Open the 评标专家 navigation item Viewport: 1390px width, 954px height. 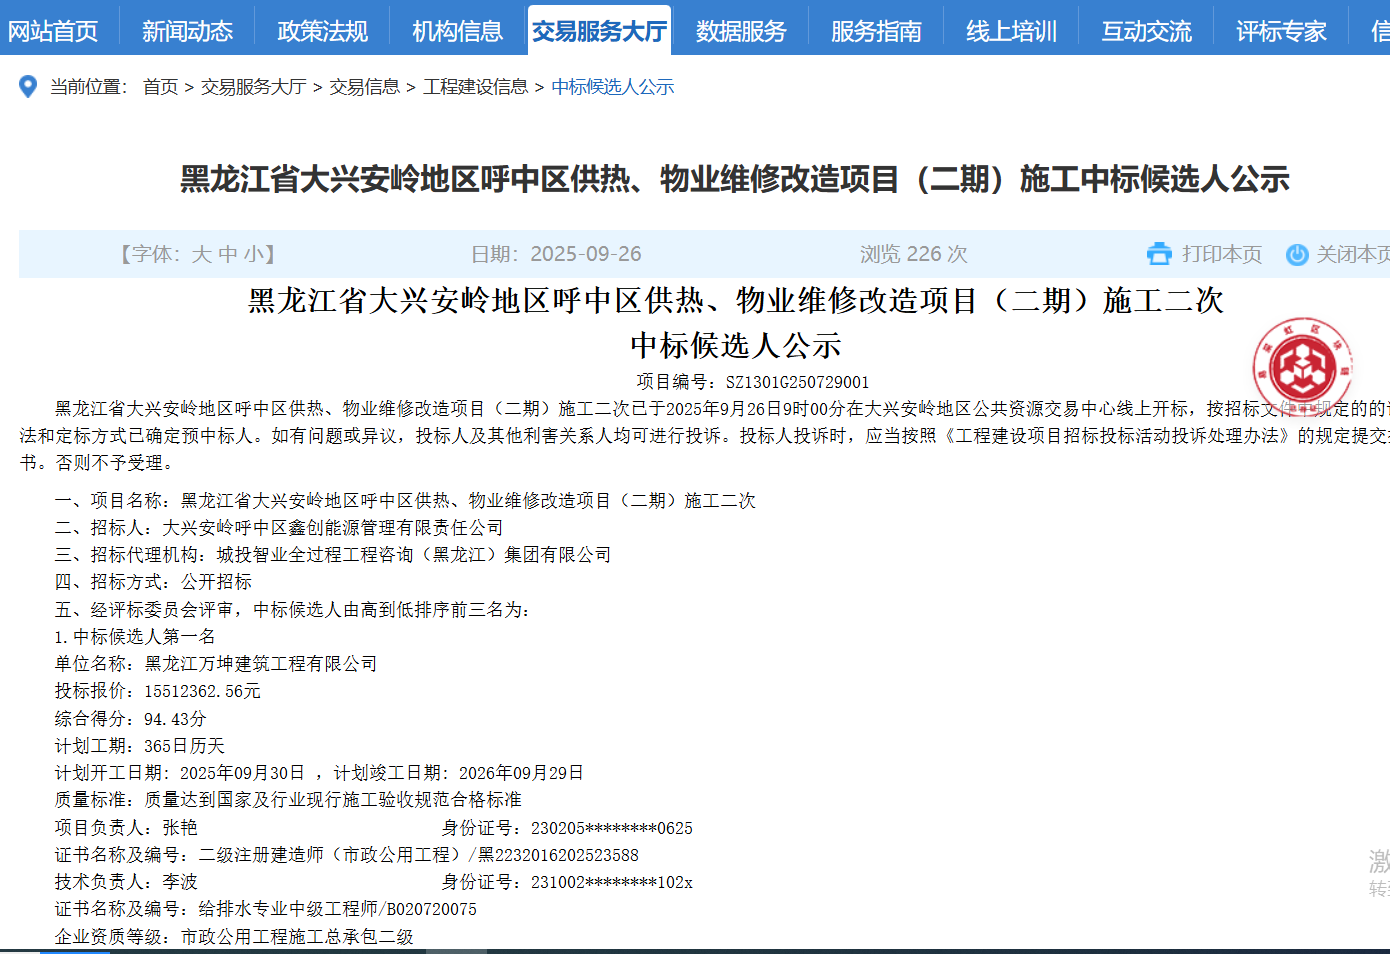tap(1281, 31)
